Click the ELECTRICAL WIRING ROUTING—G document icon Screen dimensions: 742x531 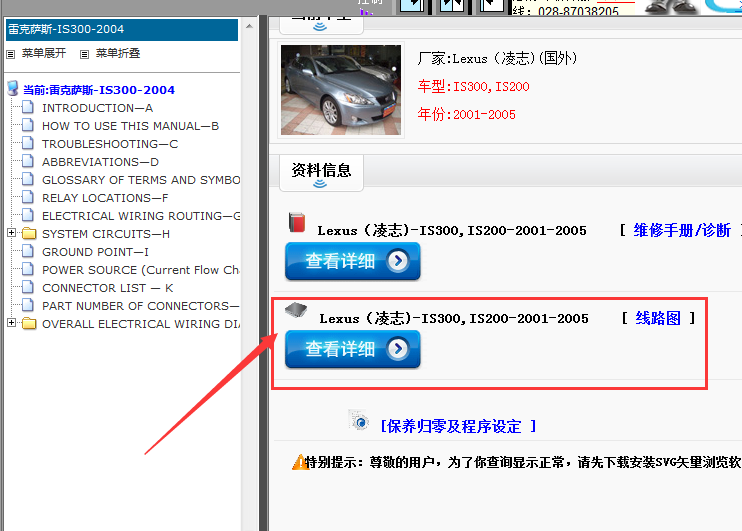point(28,215)
